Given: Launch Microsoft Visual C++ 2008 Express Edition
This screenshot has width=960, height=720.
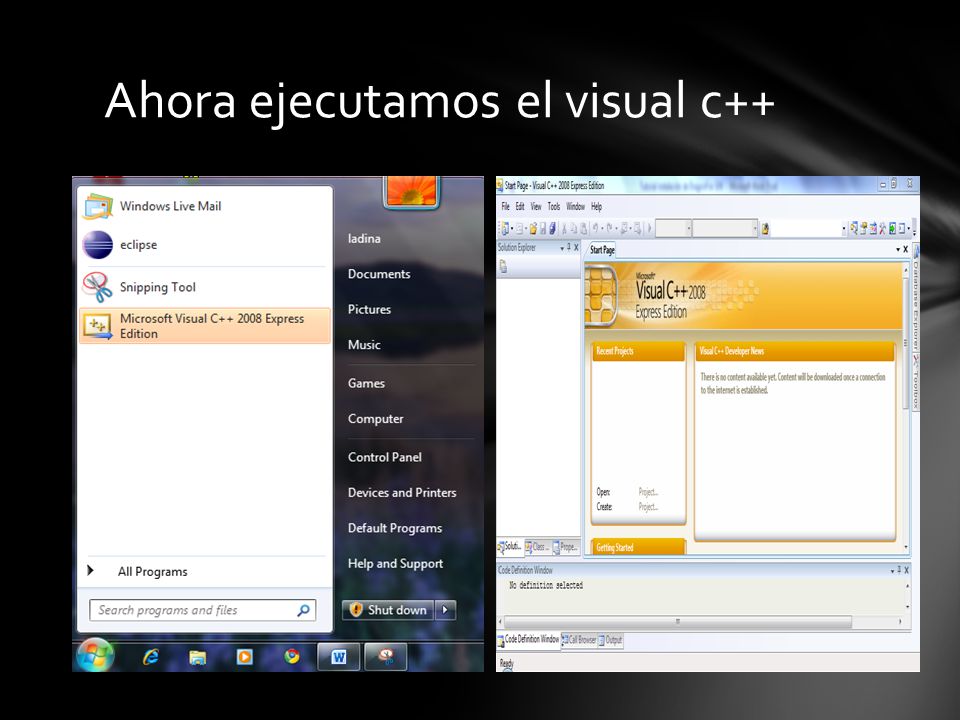Looking at the screenshot, I should (x=205, y=326).
